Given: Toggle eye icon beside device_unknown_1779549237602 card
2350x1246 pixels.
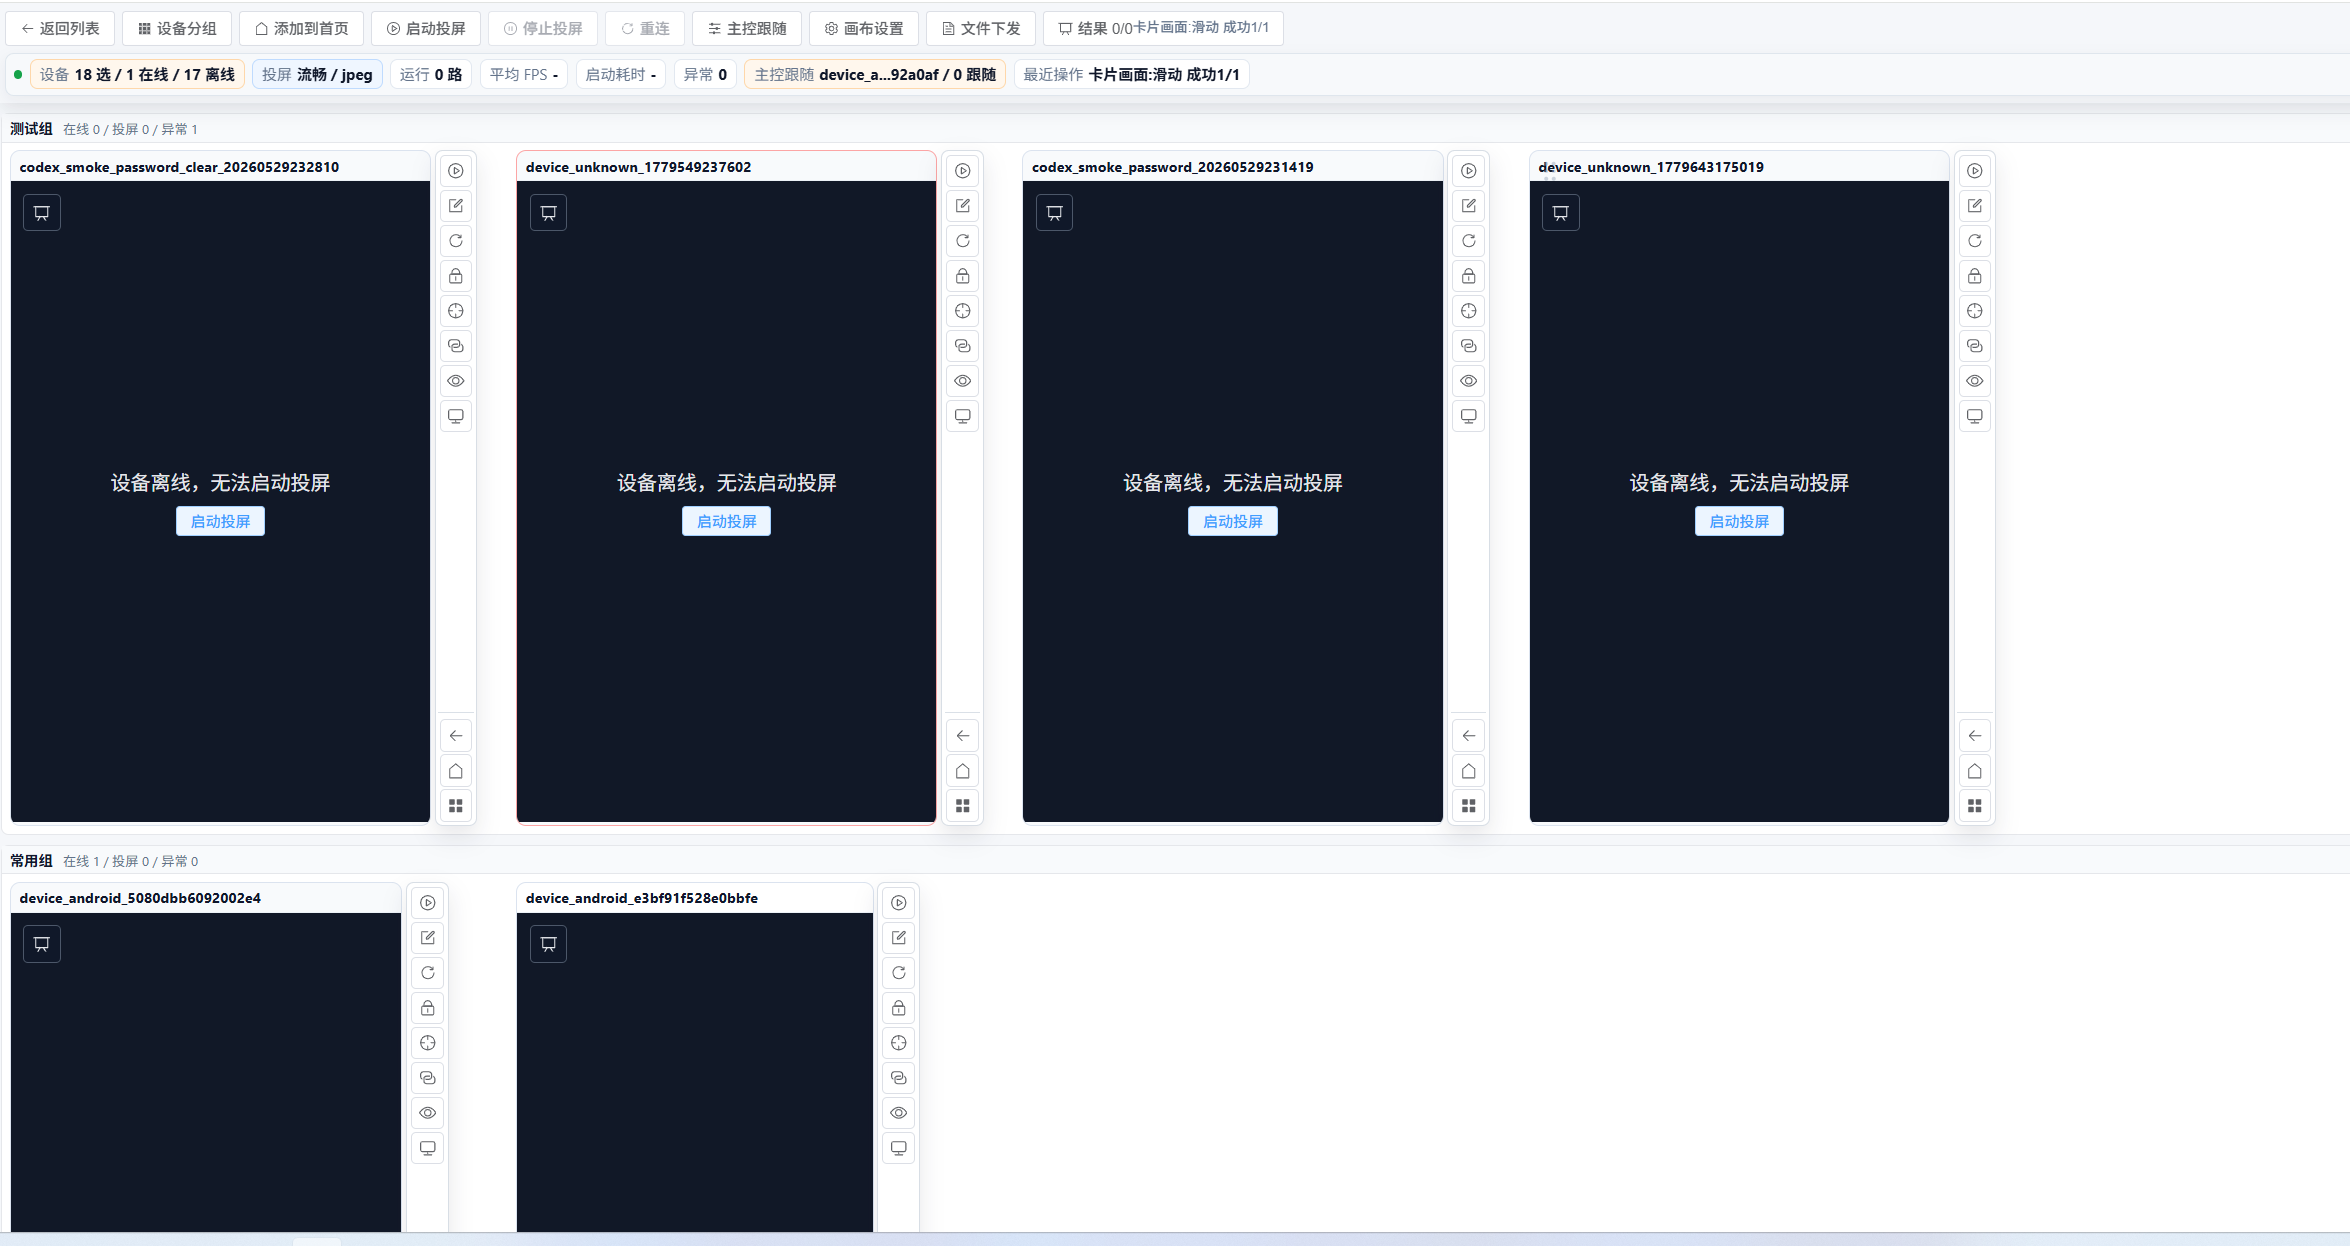Looking at the screenshot, I should click(x=963, y=381).
